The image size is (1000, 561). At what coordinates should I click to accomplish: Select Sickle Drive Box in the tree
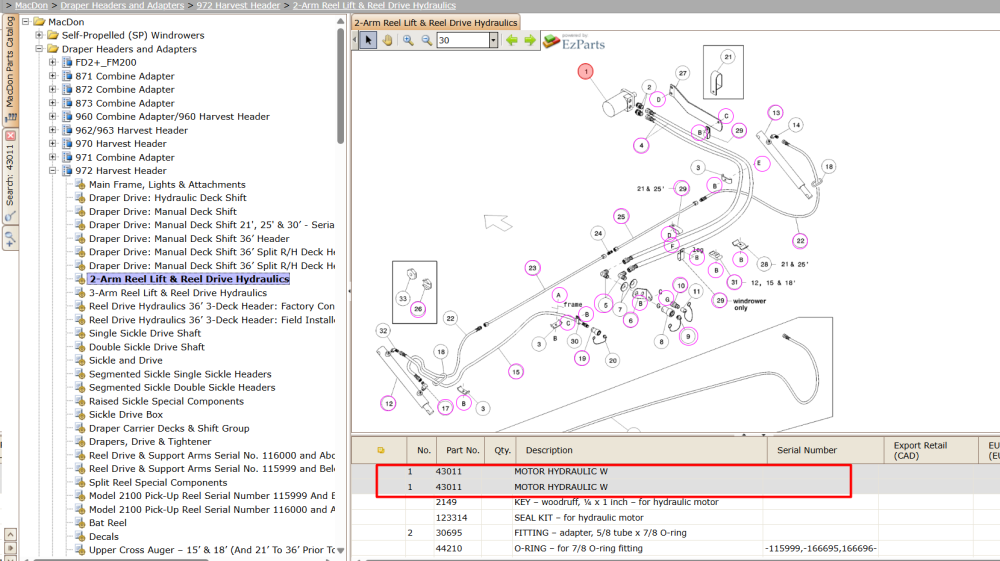coord(126,414)
